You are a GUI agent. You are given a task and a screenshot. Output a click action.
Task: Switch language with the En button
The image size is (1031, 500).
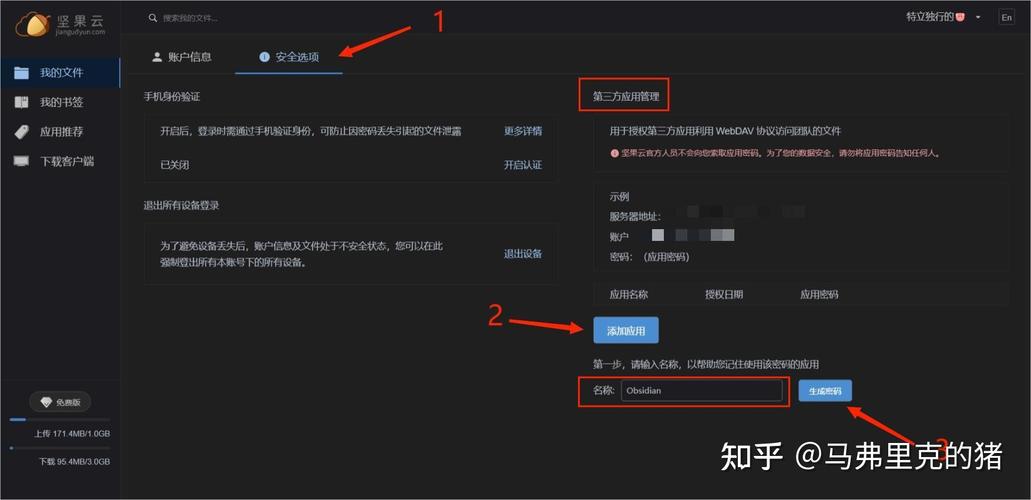tap(1007, 18)
